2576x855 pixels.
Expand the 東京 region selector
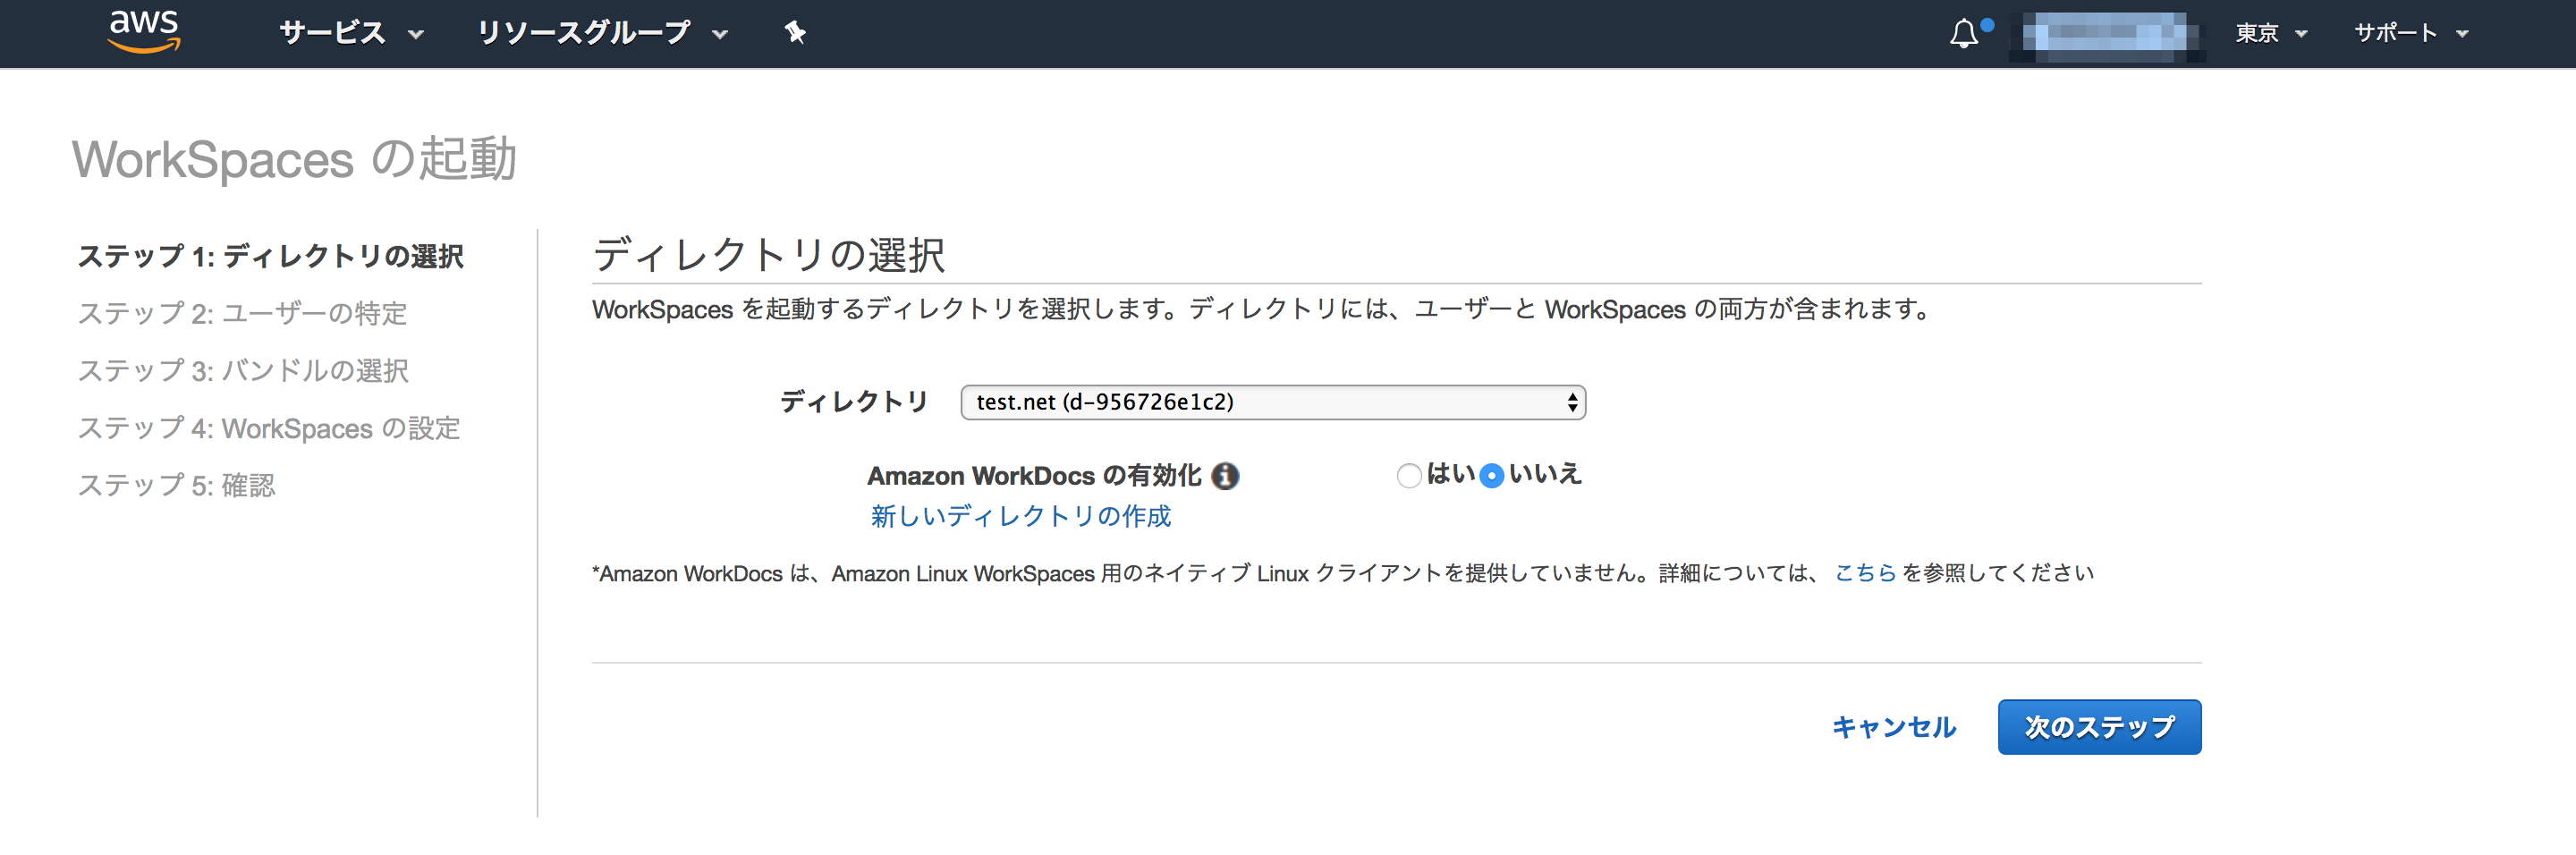[x=2271, y=33]
